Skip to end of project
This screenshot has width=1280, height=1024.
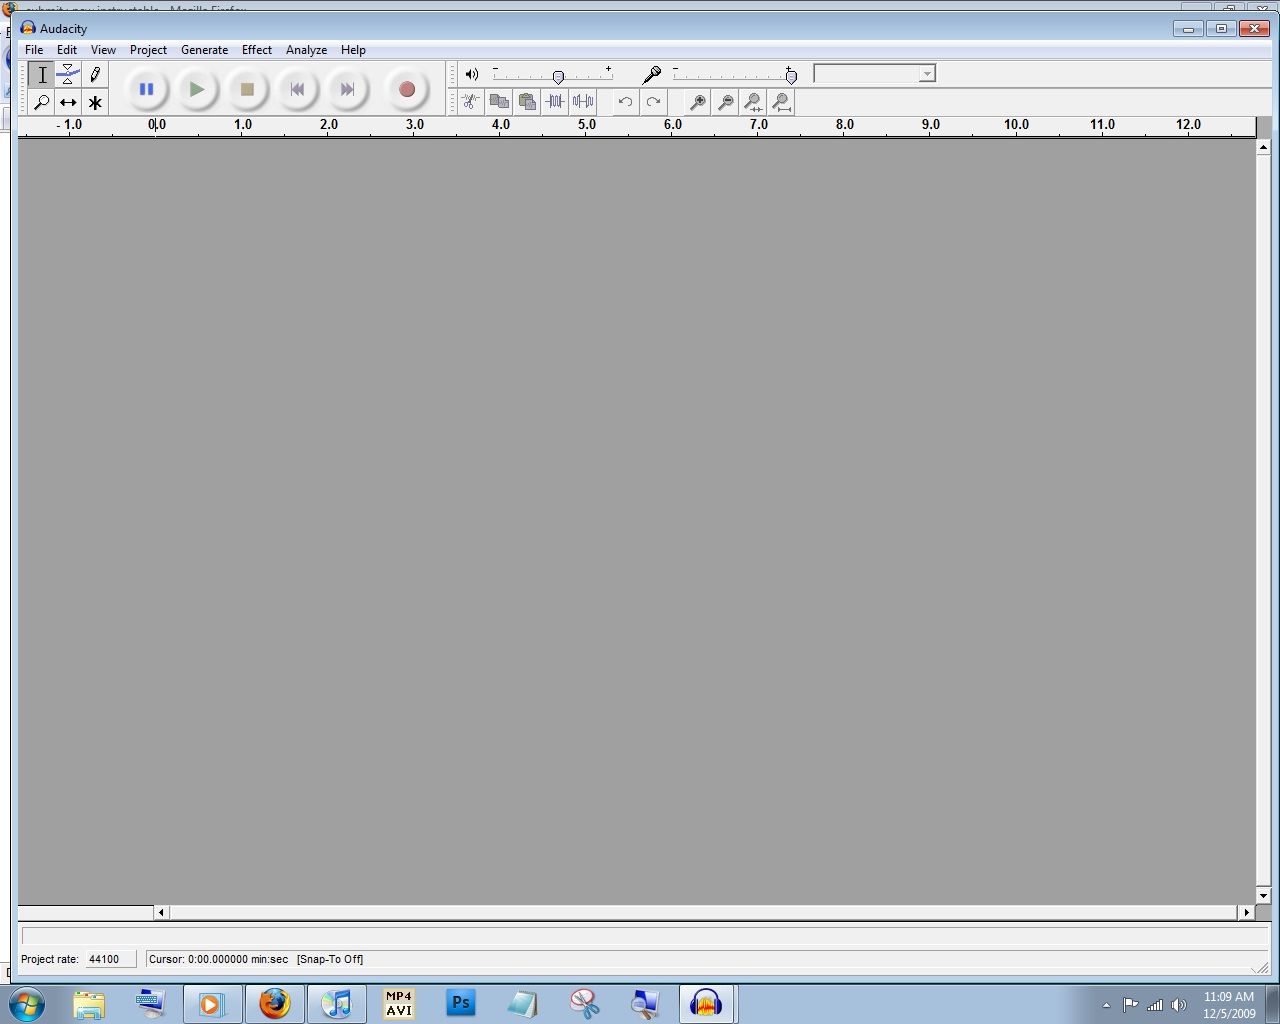347,89
